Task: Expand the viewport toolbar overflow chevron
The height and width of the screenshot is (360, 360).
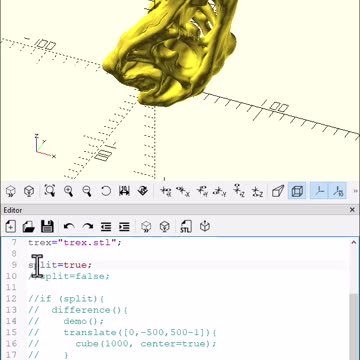Action: pos(355,191)
